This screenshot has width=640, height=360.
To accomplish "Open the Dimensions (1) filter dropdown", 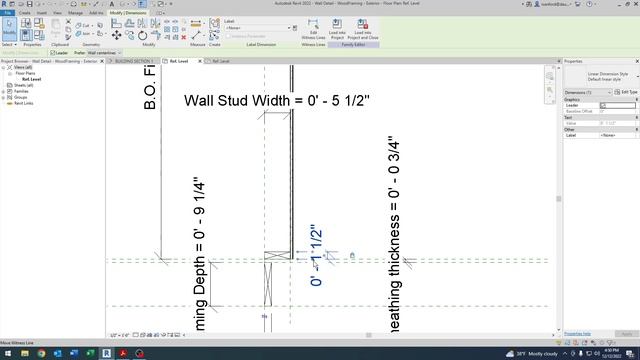I will point(588,93).
